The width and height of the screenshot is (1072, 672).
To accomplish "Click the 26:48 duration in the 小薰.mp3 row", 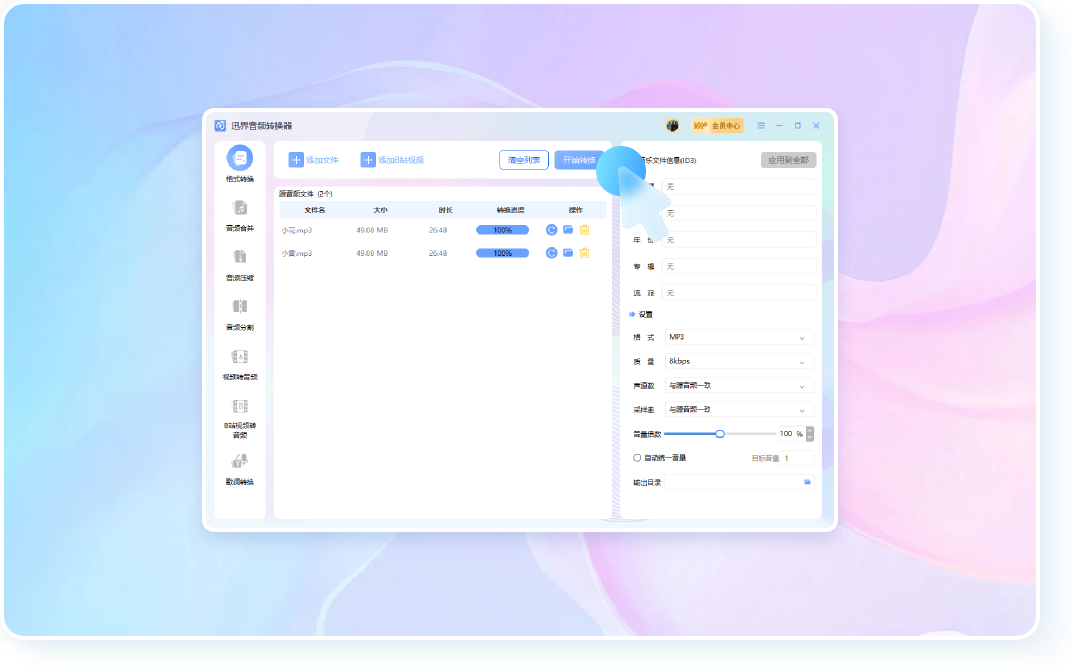I will tap(438, 254).
